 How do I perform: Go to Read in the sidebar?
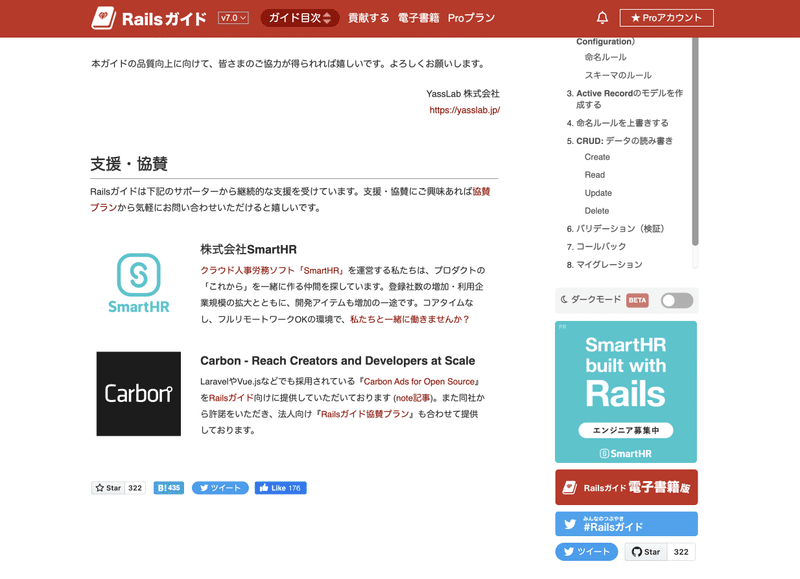pyautogui.click(x=595, y=174)
